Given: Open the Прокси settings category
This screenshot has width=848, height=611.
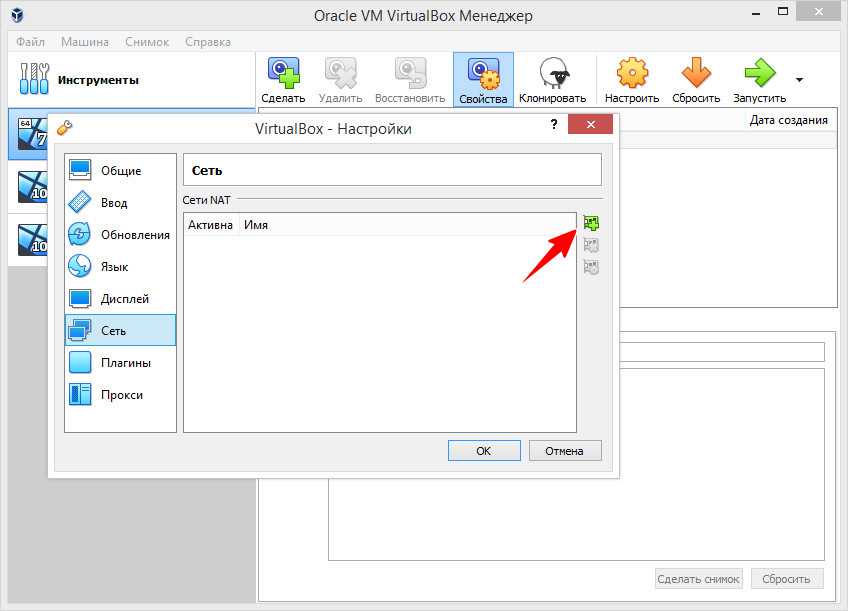Looking at the screenshot, I should coord(121,394).
